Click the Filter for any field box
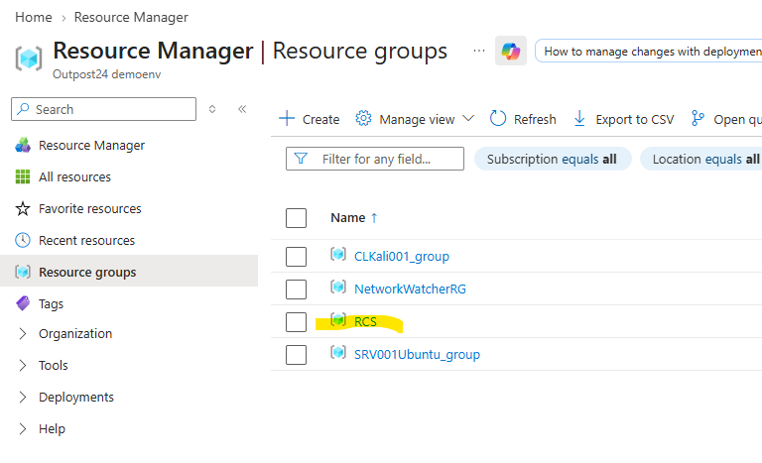Viewport: 762px width, 463px height. pos(375,159)
